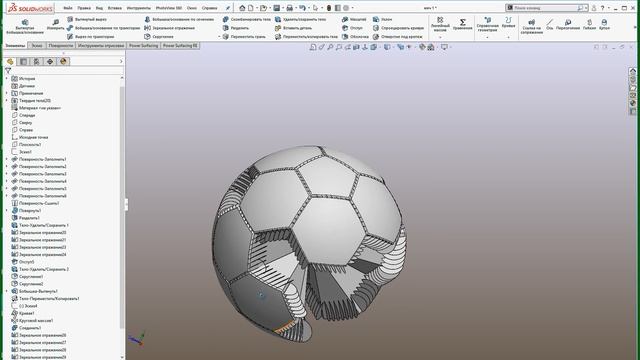Click the command search field

click(x=545, y=8)
